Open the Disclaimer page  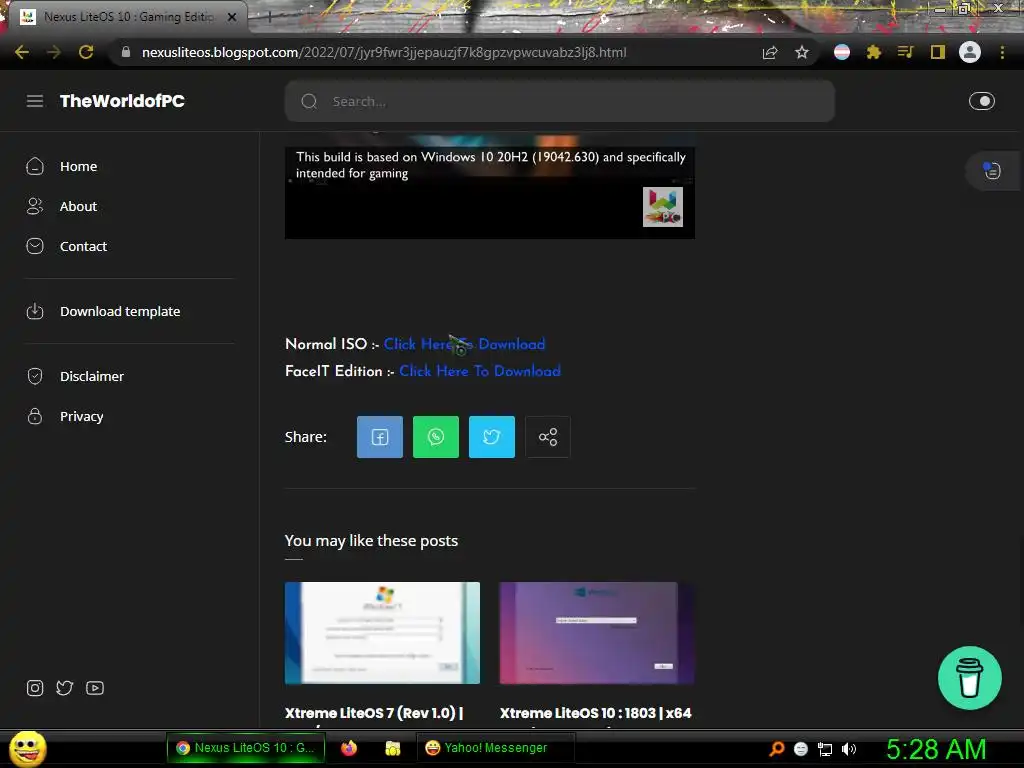[91, 376]
